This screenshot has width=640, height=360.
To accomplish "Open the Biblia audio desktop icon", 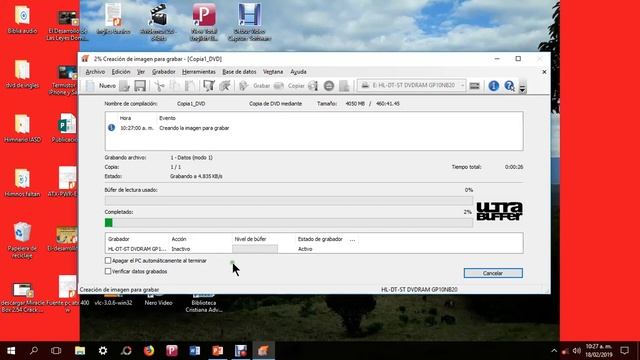I will point(22,20).
